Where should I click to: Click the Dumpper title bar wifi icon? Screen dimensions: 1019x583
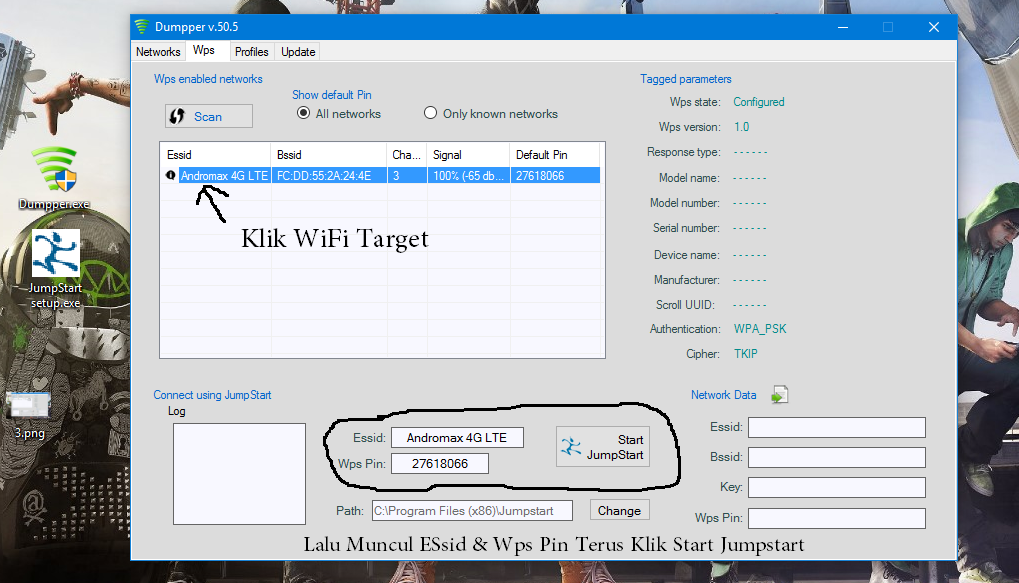tap(142, 27)
